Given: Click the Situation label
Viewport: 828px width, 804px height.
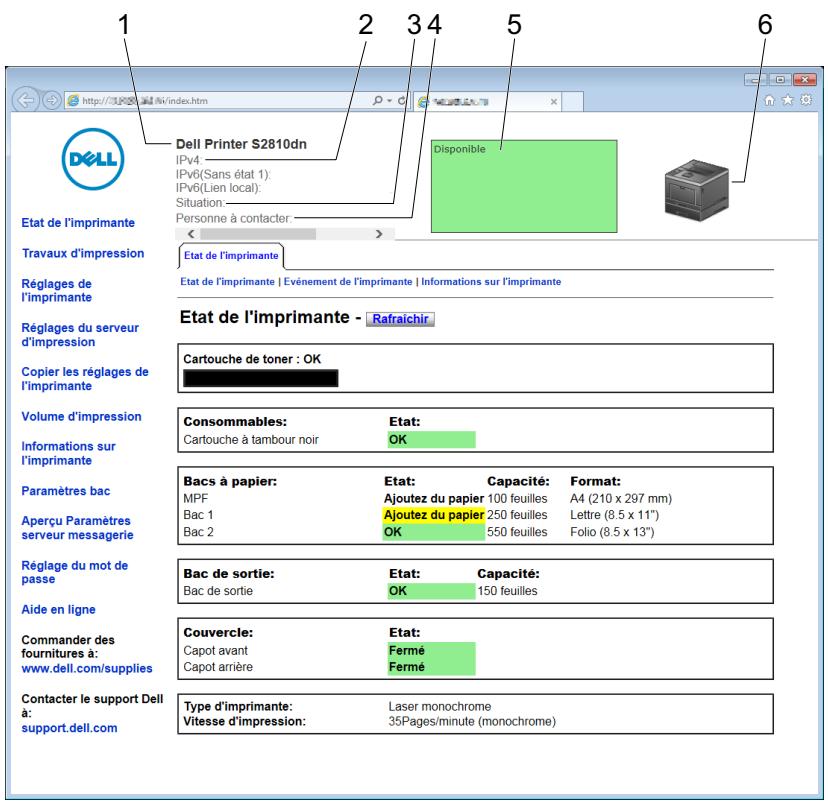Looking at the screenshot, I should [201, 203].
